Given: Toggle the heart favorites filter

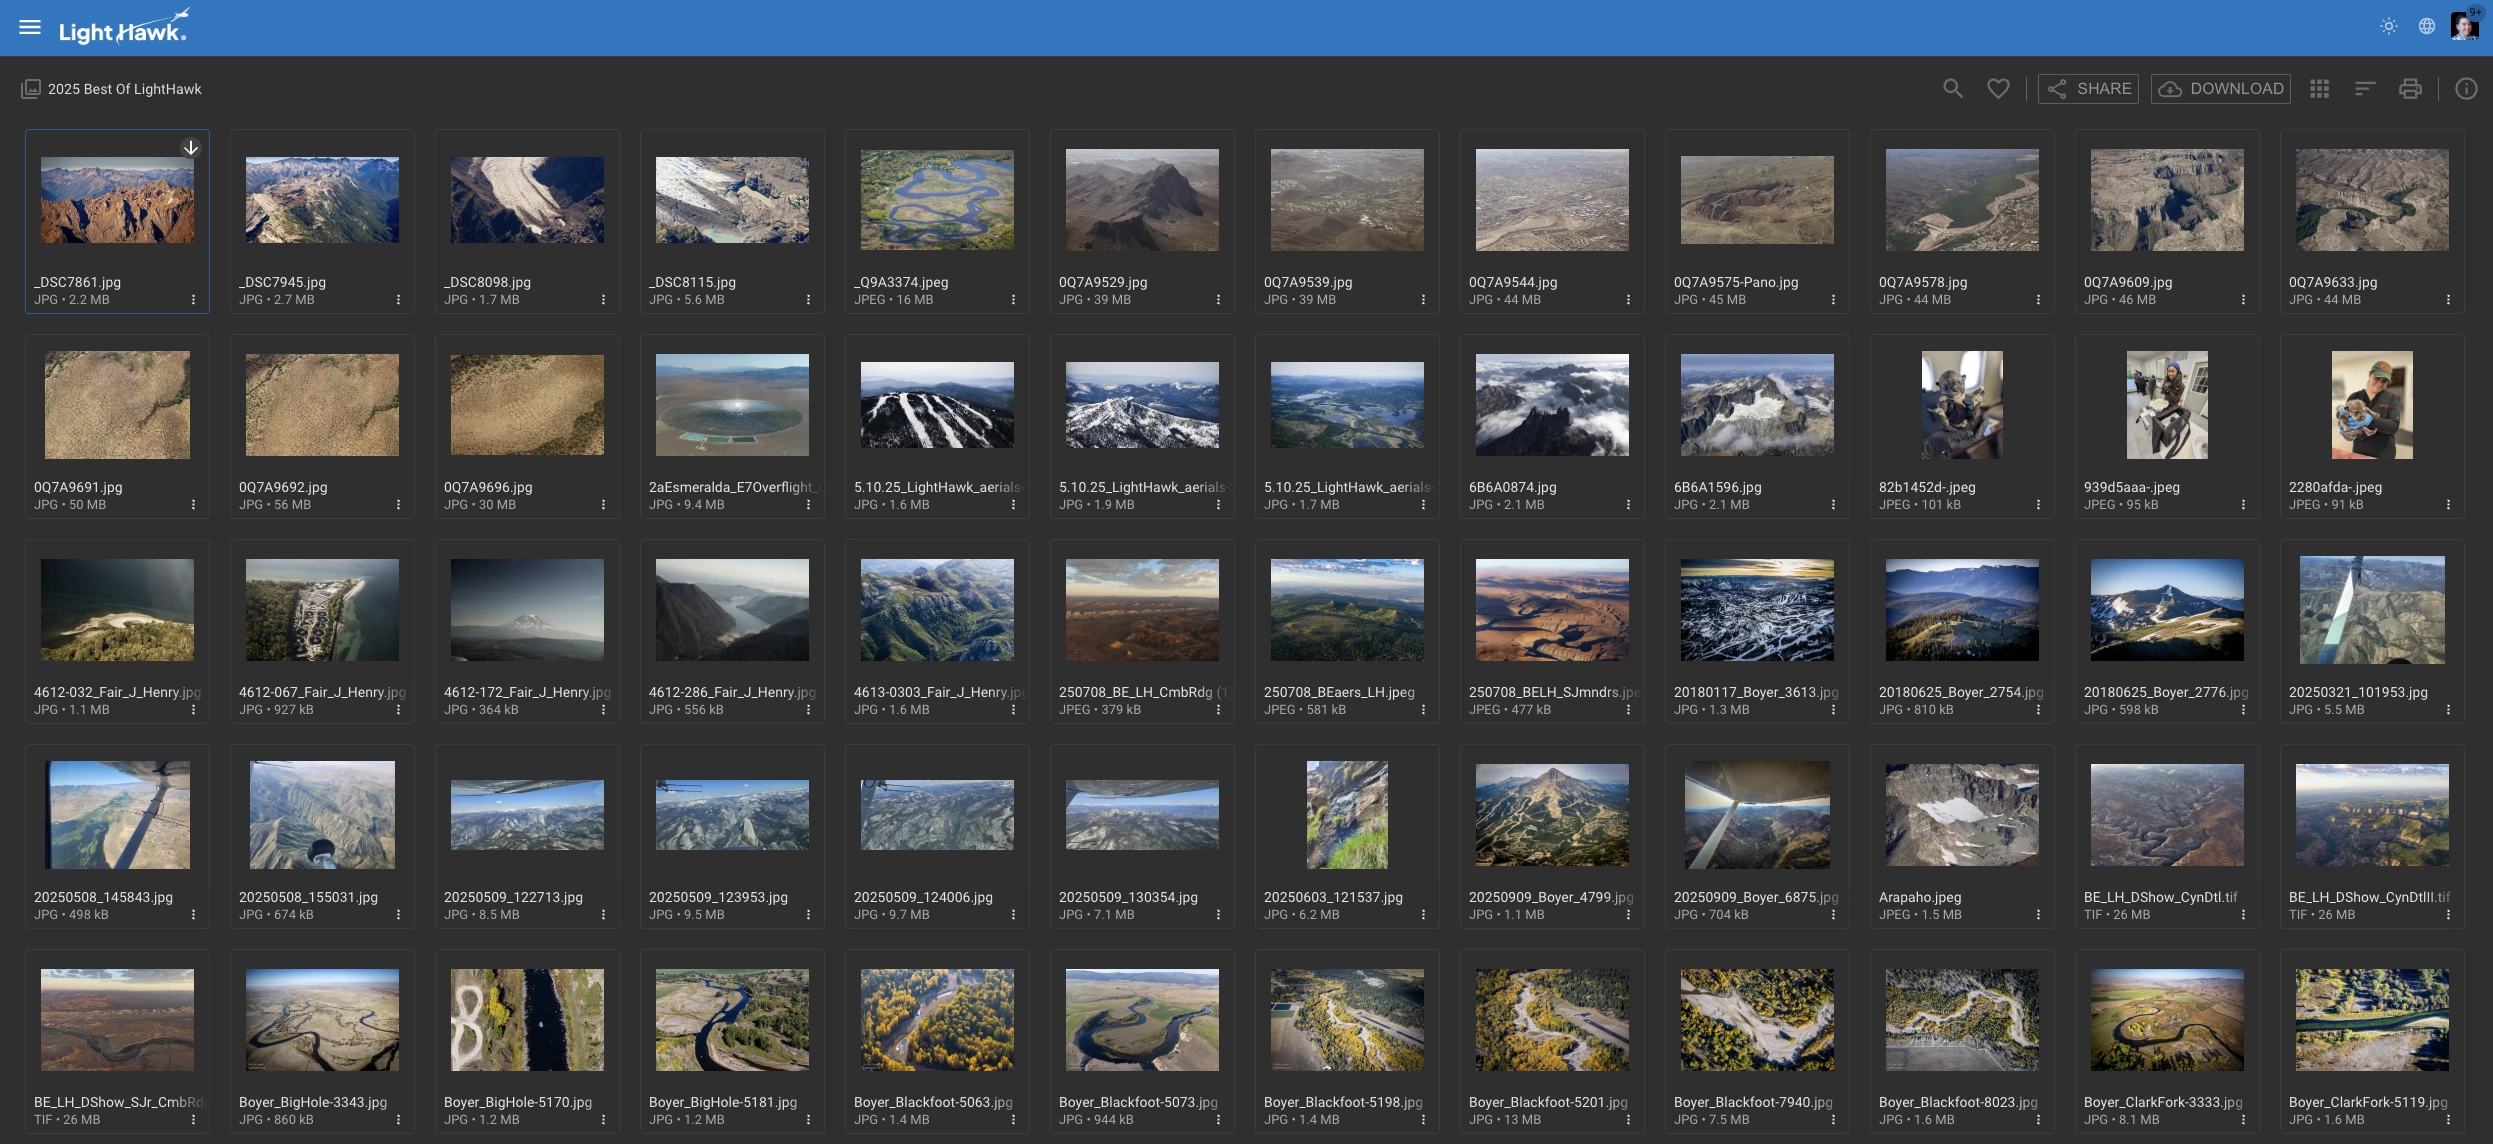Looking at the screenshot, I should coord(1998,89).
